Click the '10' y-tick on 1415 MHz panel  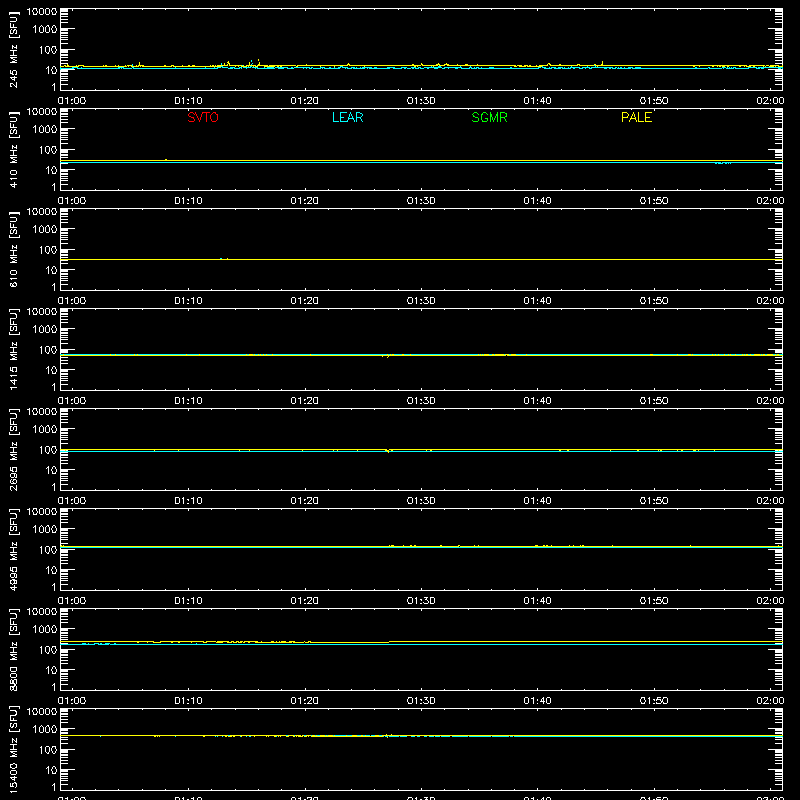tap(51, 370)
